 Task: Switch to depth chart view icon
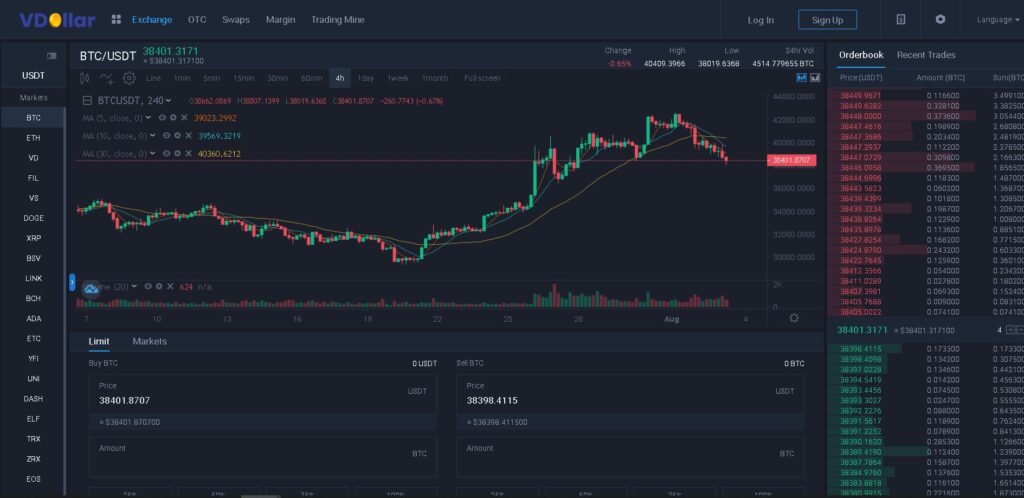815,77
